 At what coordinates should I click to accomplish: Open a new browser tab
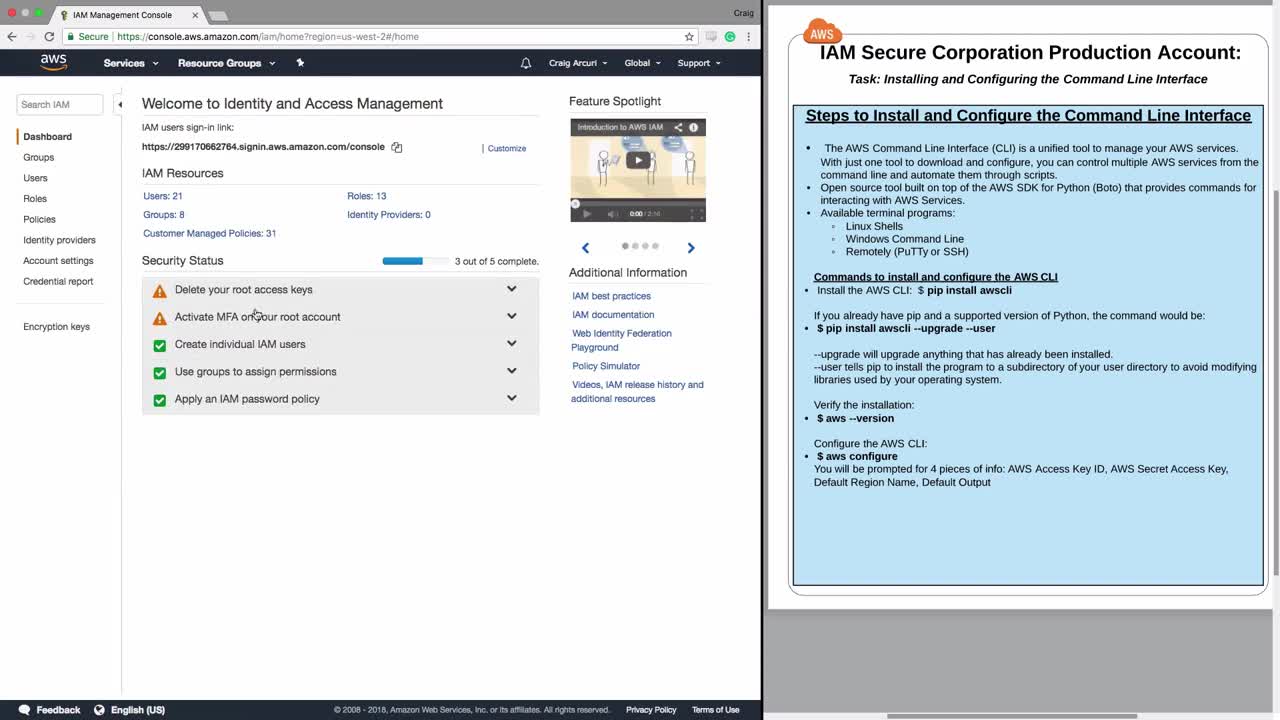[x=217, y=16]
